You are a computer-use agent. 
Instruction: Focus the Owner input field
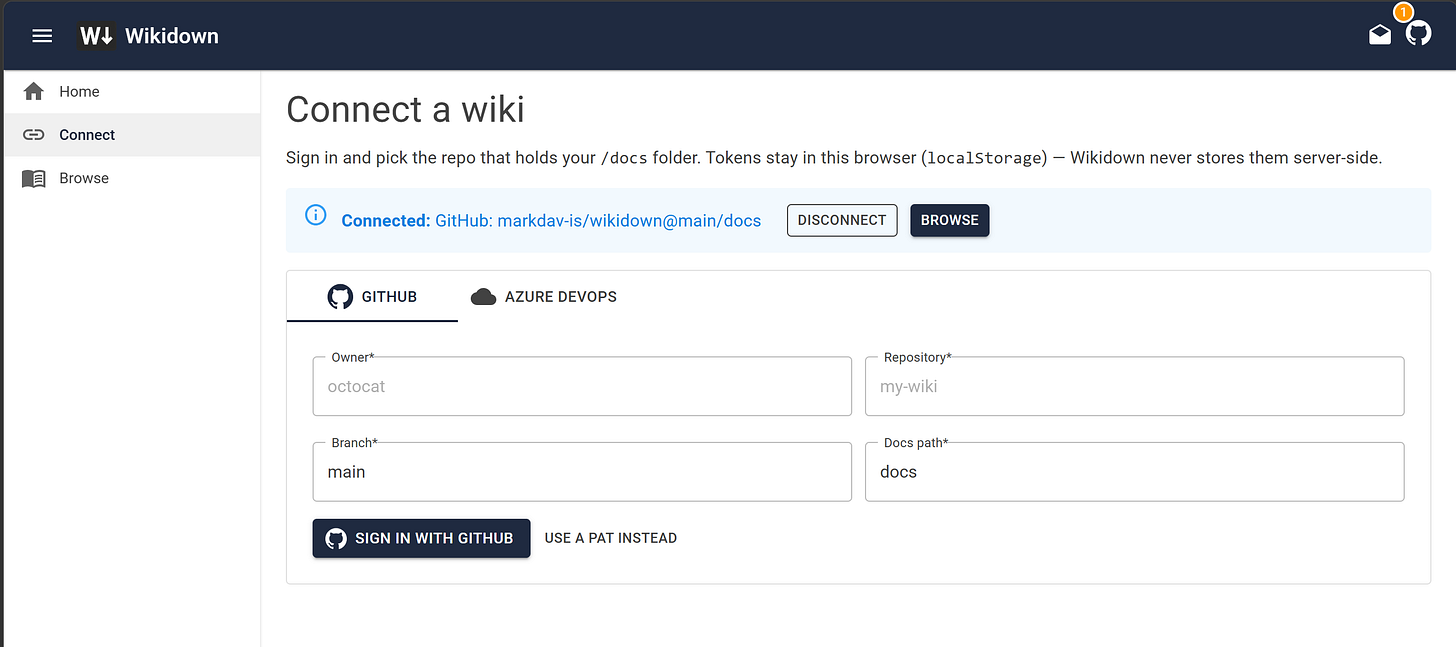click(x=582, y=386)
